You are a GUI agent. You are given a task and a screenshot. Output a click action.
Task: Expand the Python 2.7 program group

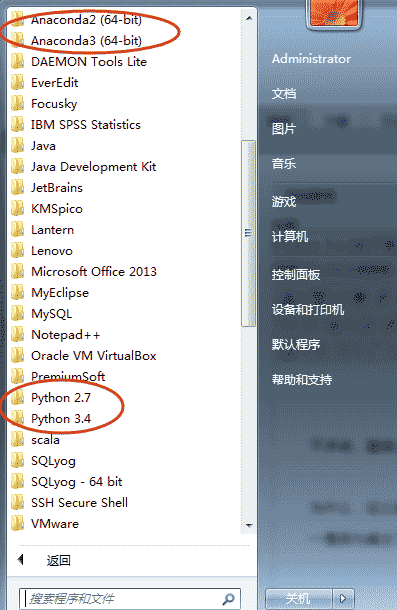[125, 398]
